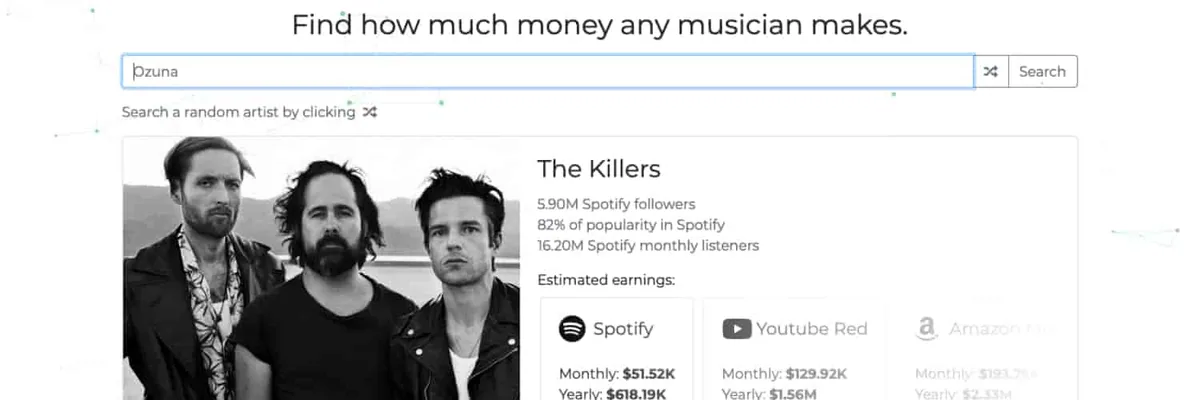Click The Killers artist name heading
This screenshot has width=1200, height=400.
tap(599, 168)
